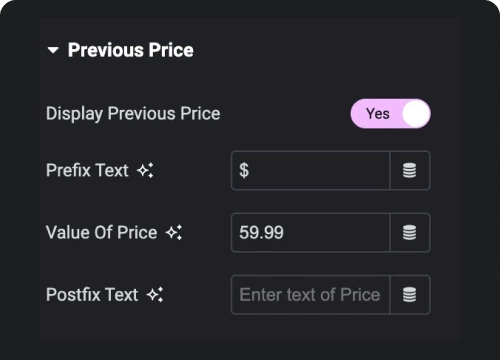Click the Value Of Price label

pyautogui.click(x=101, y=232)
